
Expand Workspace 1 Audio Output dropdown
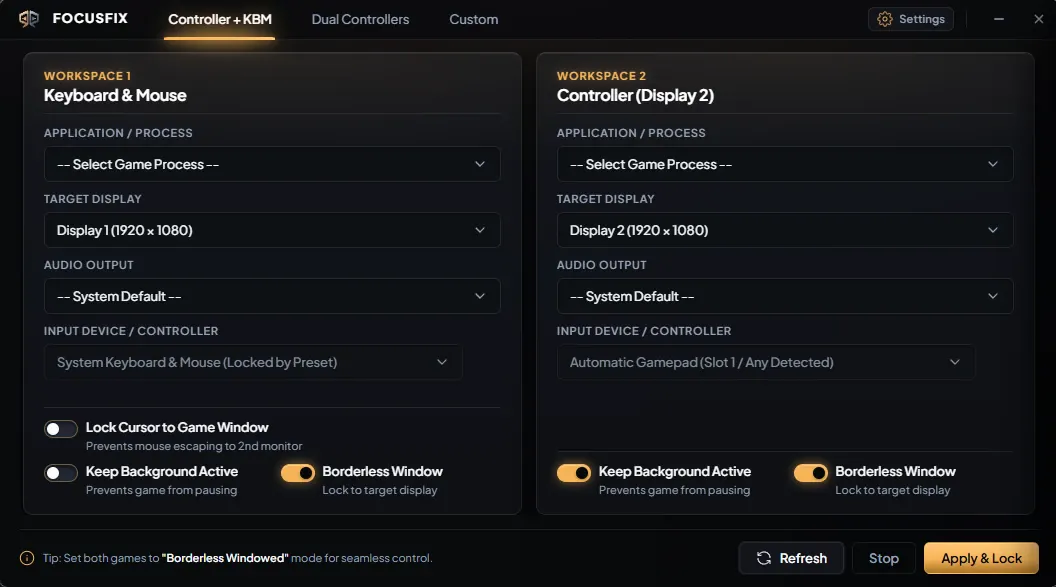click(x=272, y=296)
